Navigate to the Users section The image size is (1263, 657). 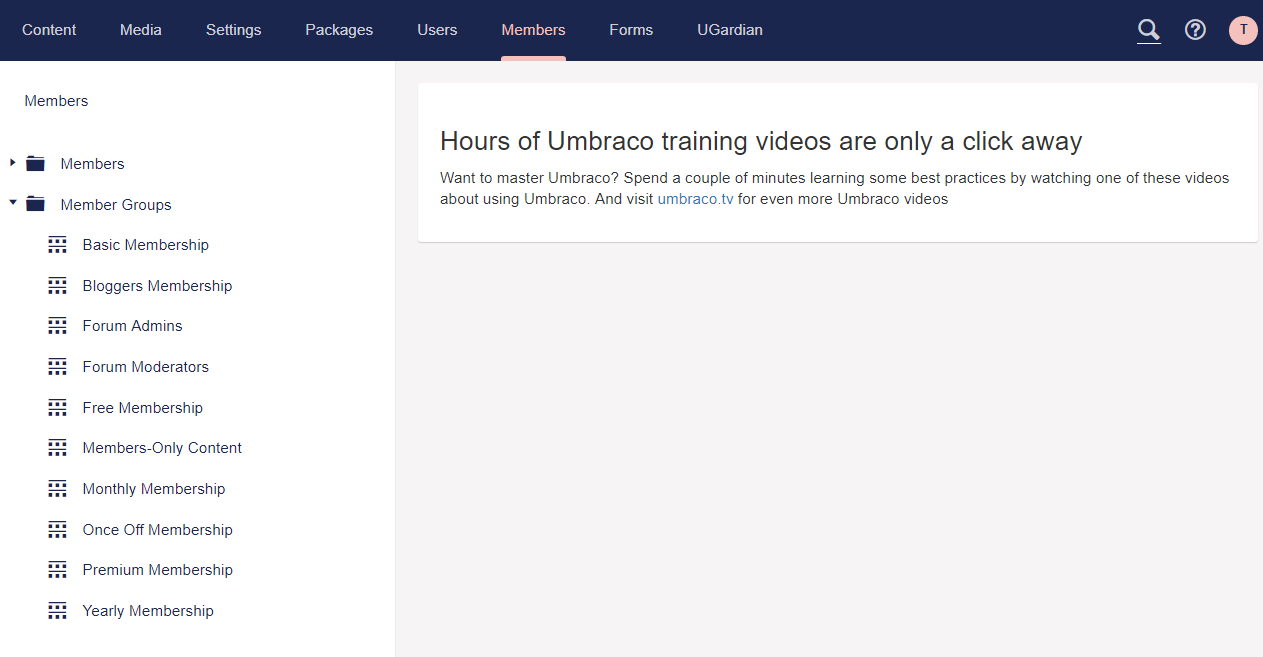coord(437,30)
